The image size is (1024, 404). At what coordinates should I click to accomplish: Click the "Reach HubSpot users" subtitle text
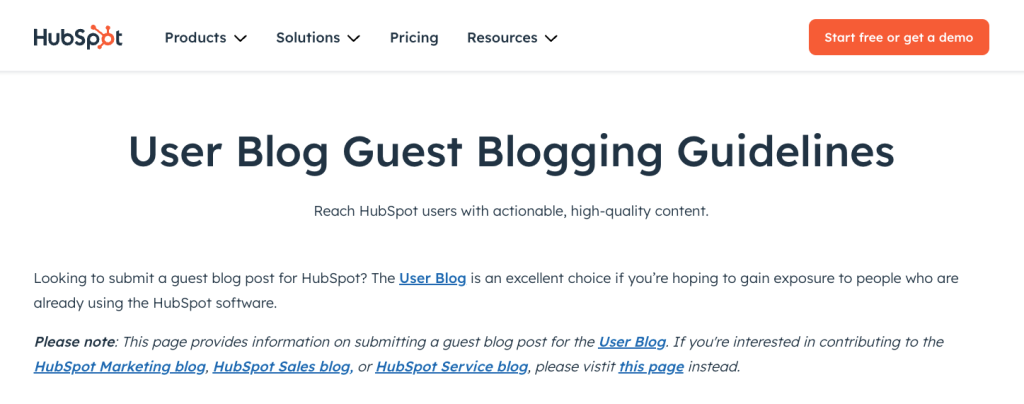pos(511,211)
